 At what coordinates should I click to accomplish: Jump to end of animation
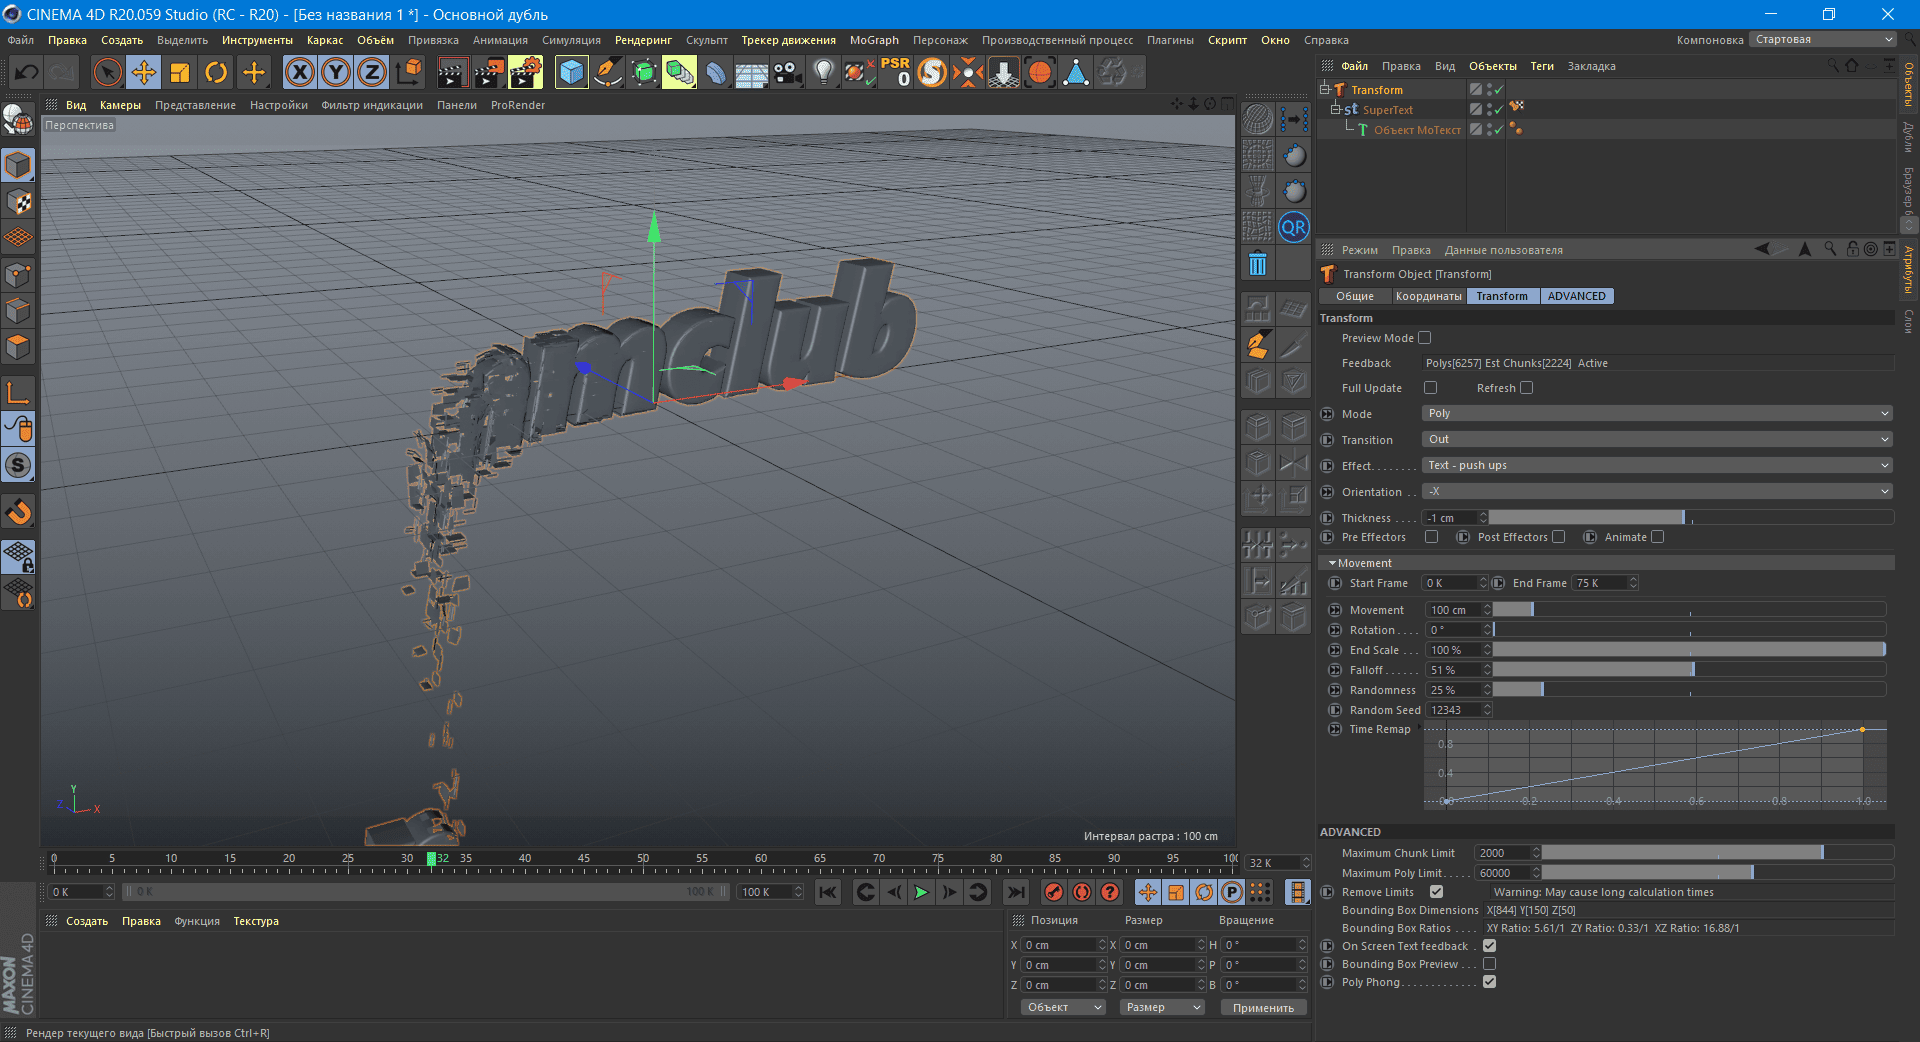[1016, 892]
